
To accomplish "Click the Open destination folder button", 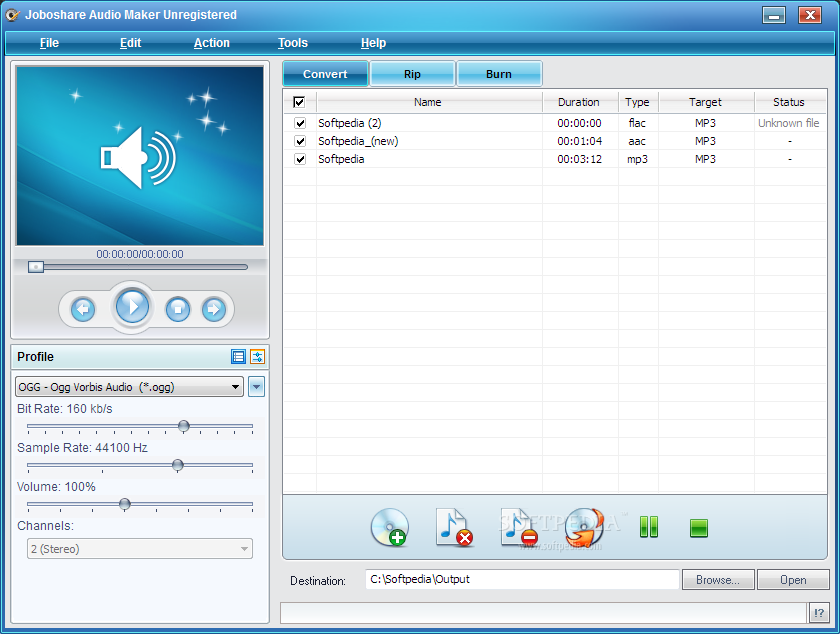I will [x=793, y=580].
